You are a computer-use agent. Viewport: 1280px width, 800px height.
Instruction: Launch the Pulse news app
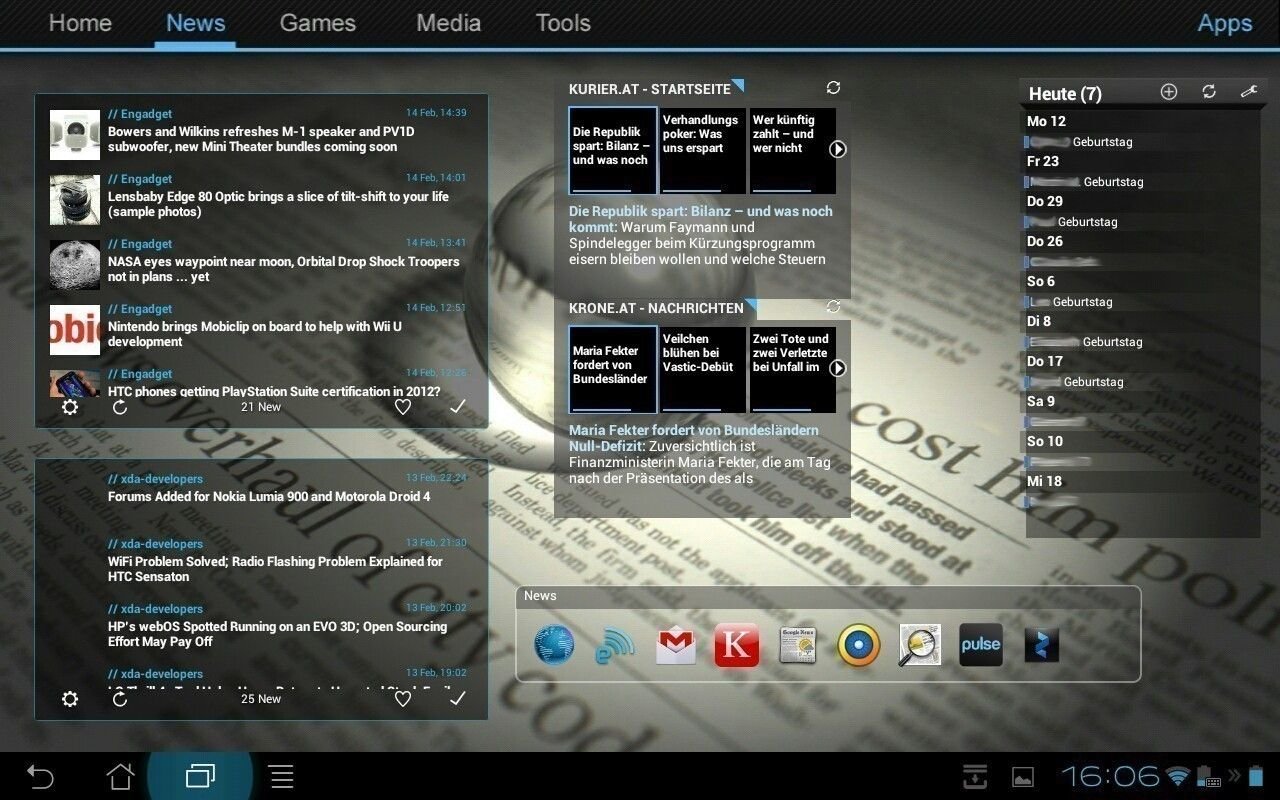(981, 645)
